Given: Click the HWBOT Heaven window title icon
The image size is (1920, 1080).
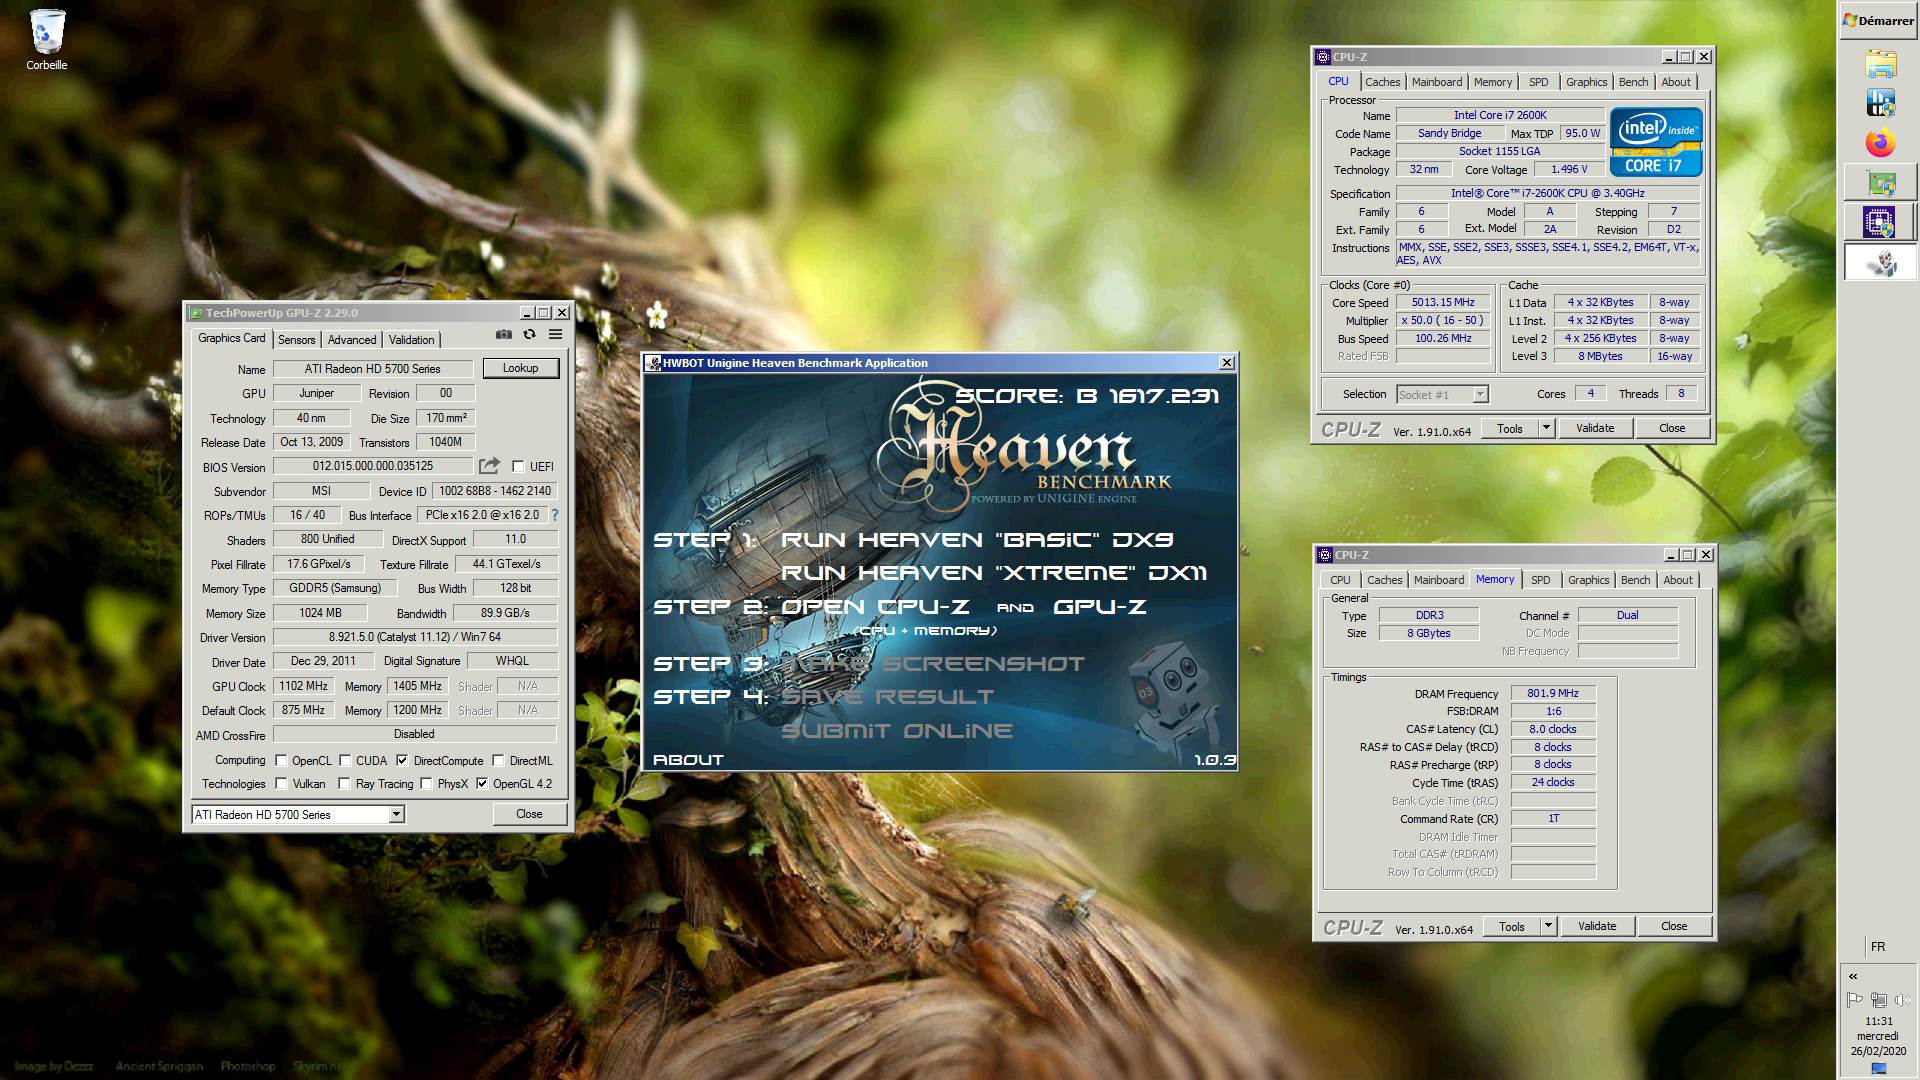Looking at the screenshot, I should pos(653,363).
